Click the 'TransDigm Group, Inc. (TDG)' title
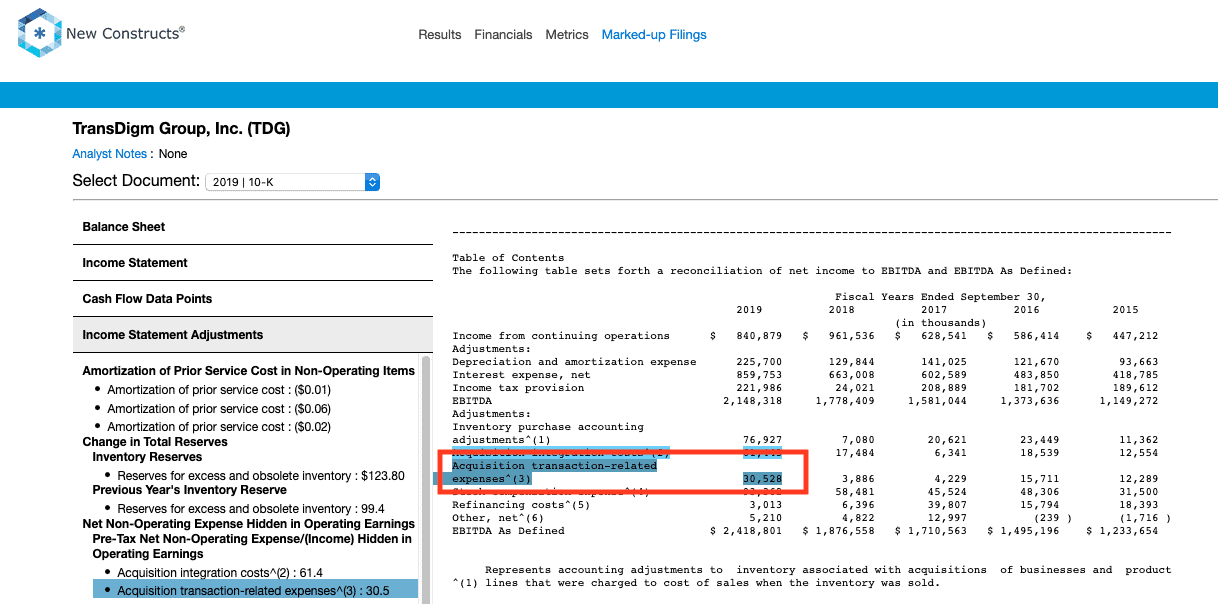 coord(181,129)
